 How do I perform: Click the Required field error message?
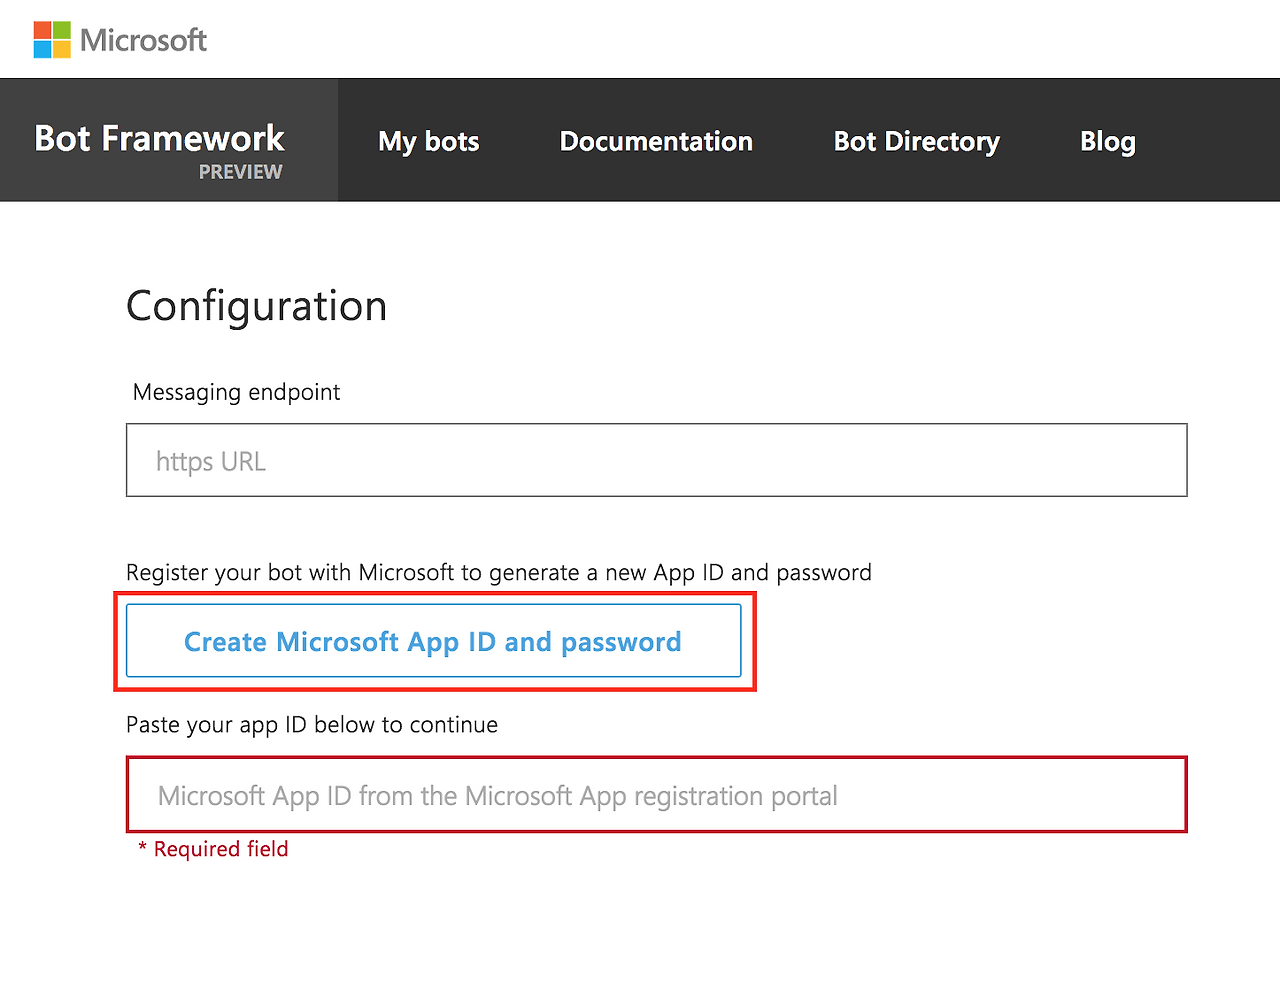click(x=221, y=849)
